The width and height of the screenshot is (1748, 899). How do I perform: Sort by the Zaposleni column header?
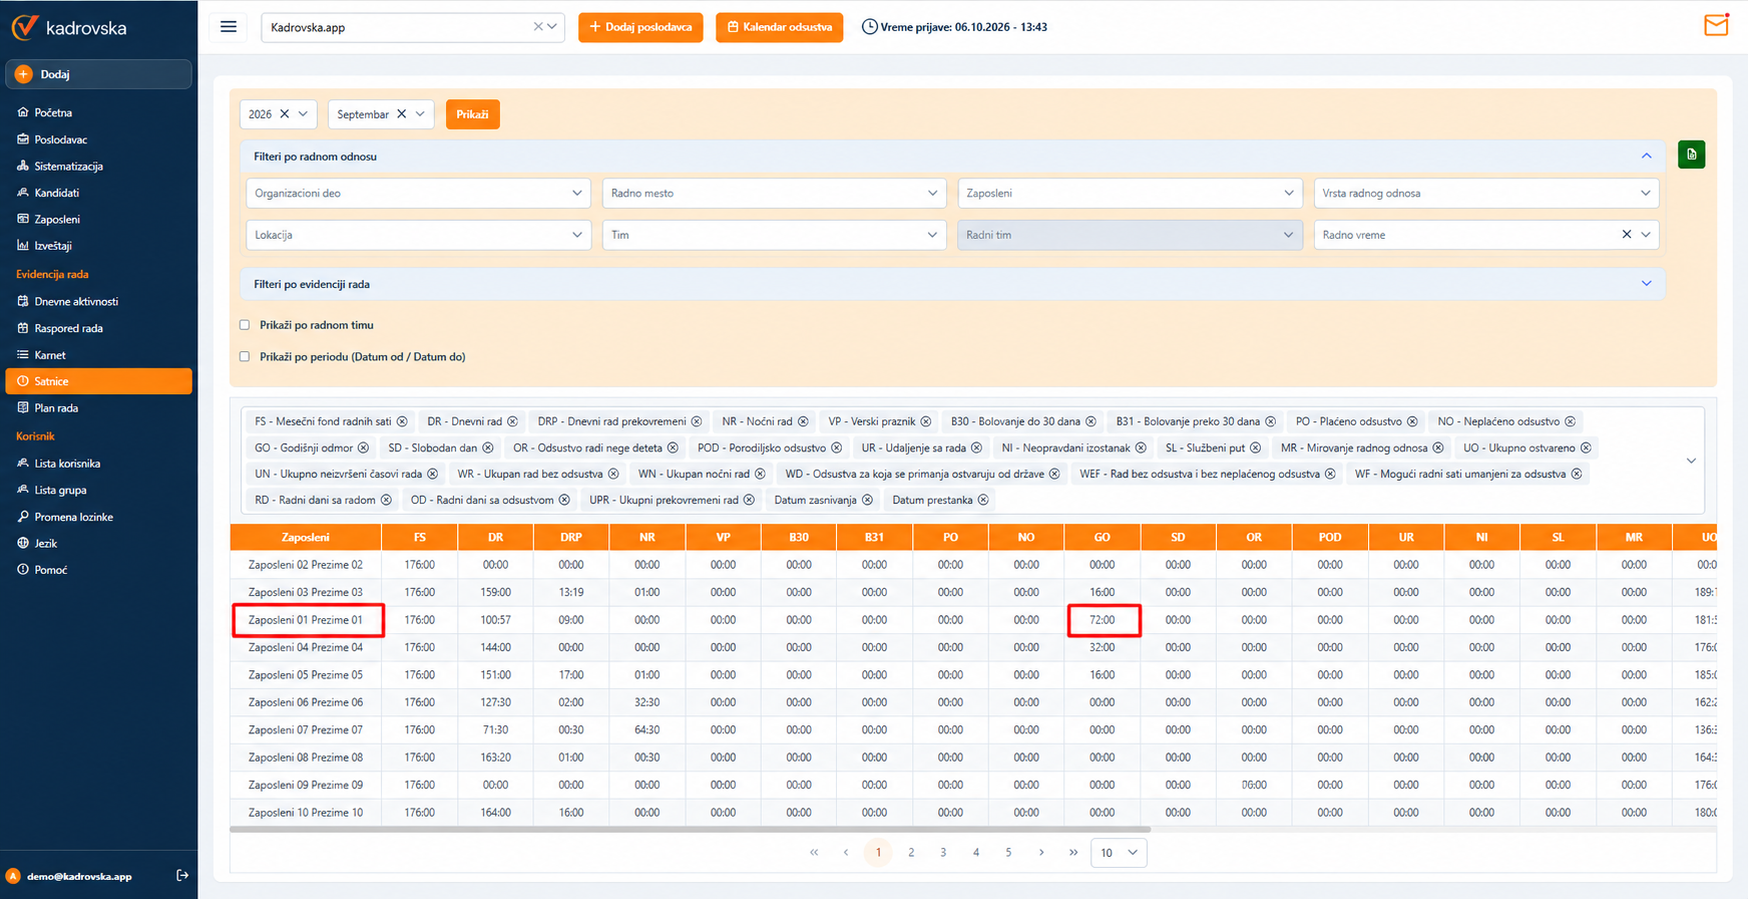[x=305, y=537]
